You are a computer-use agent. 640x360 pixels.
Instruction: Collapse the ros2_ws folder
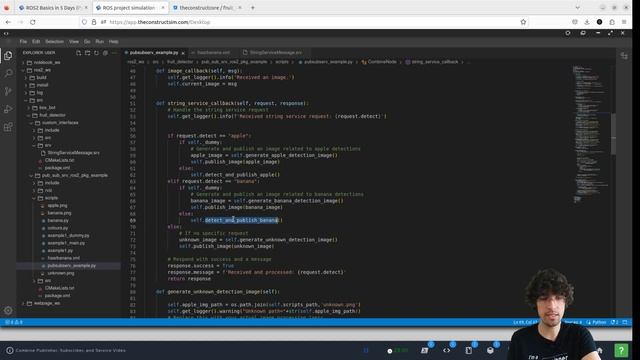[42, 70]
